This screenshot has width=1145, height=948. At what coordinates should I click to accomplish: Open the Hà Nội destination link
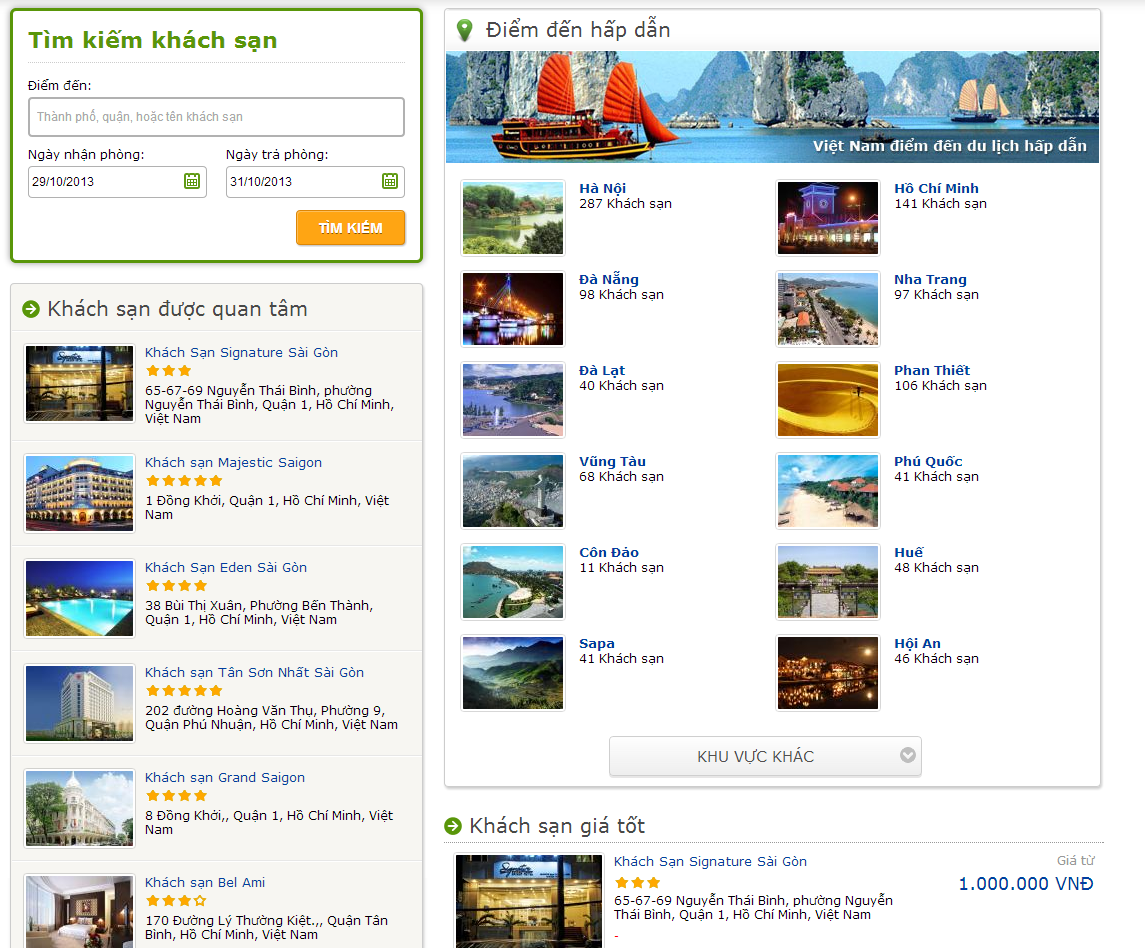(x=601, y=187)
